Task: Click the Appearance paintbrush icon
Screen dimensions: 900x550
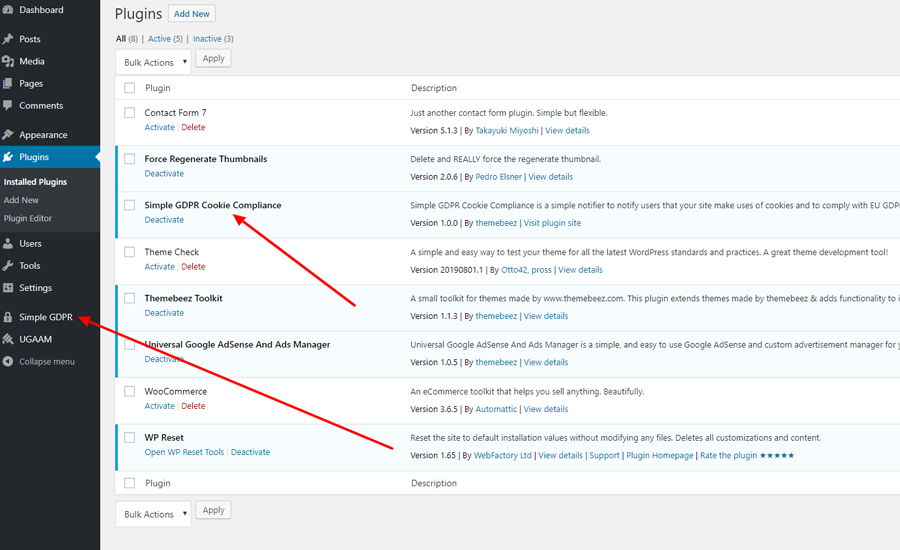Action: click(x=8, y=135)
